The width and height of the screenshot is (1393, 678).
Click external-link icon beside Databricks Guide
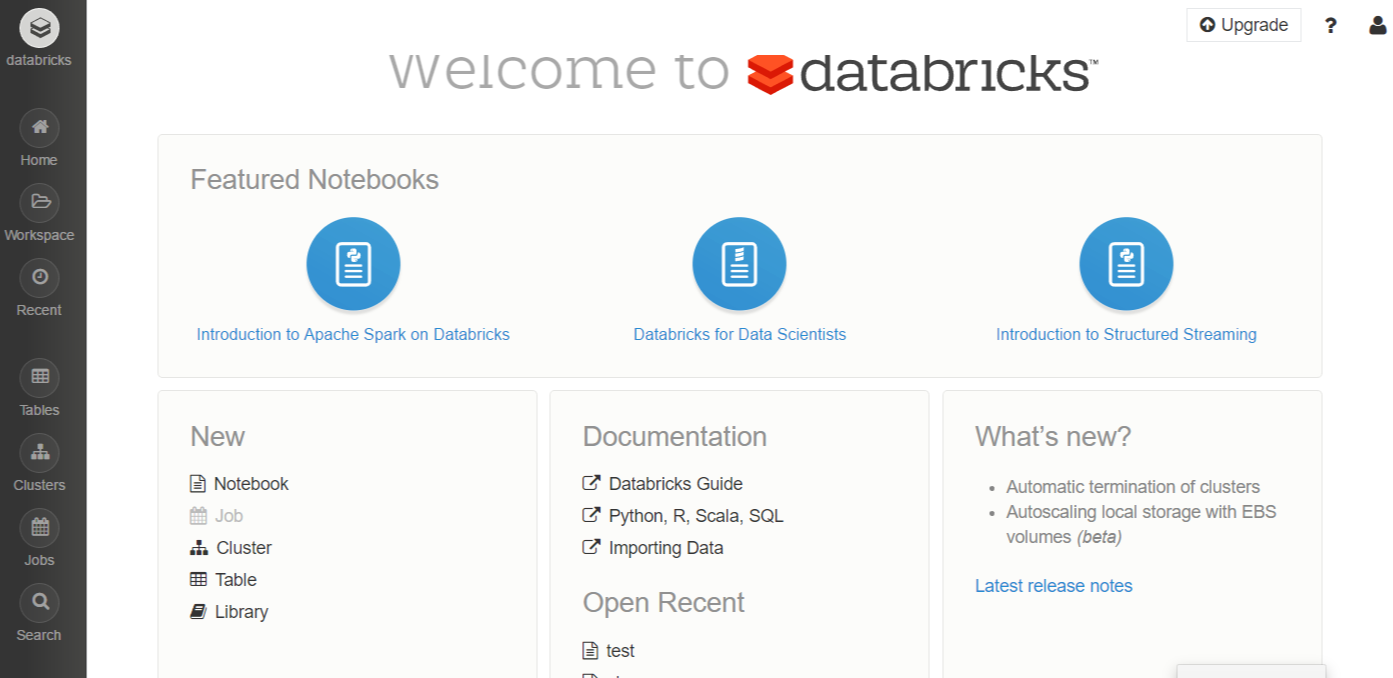point(591,484)
